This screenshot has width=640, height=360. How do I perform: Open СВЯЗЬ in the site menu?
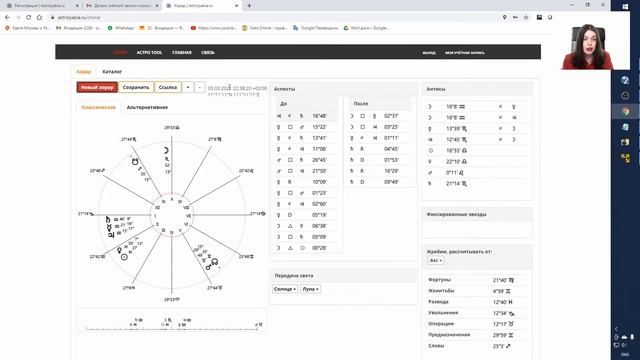pyautogui.click(x=208, y=53)
